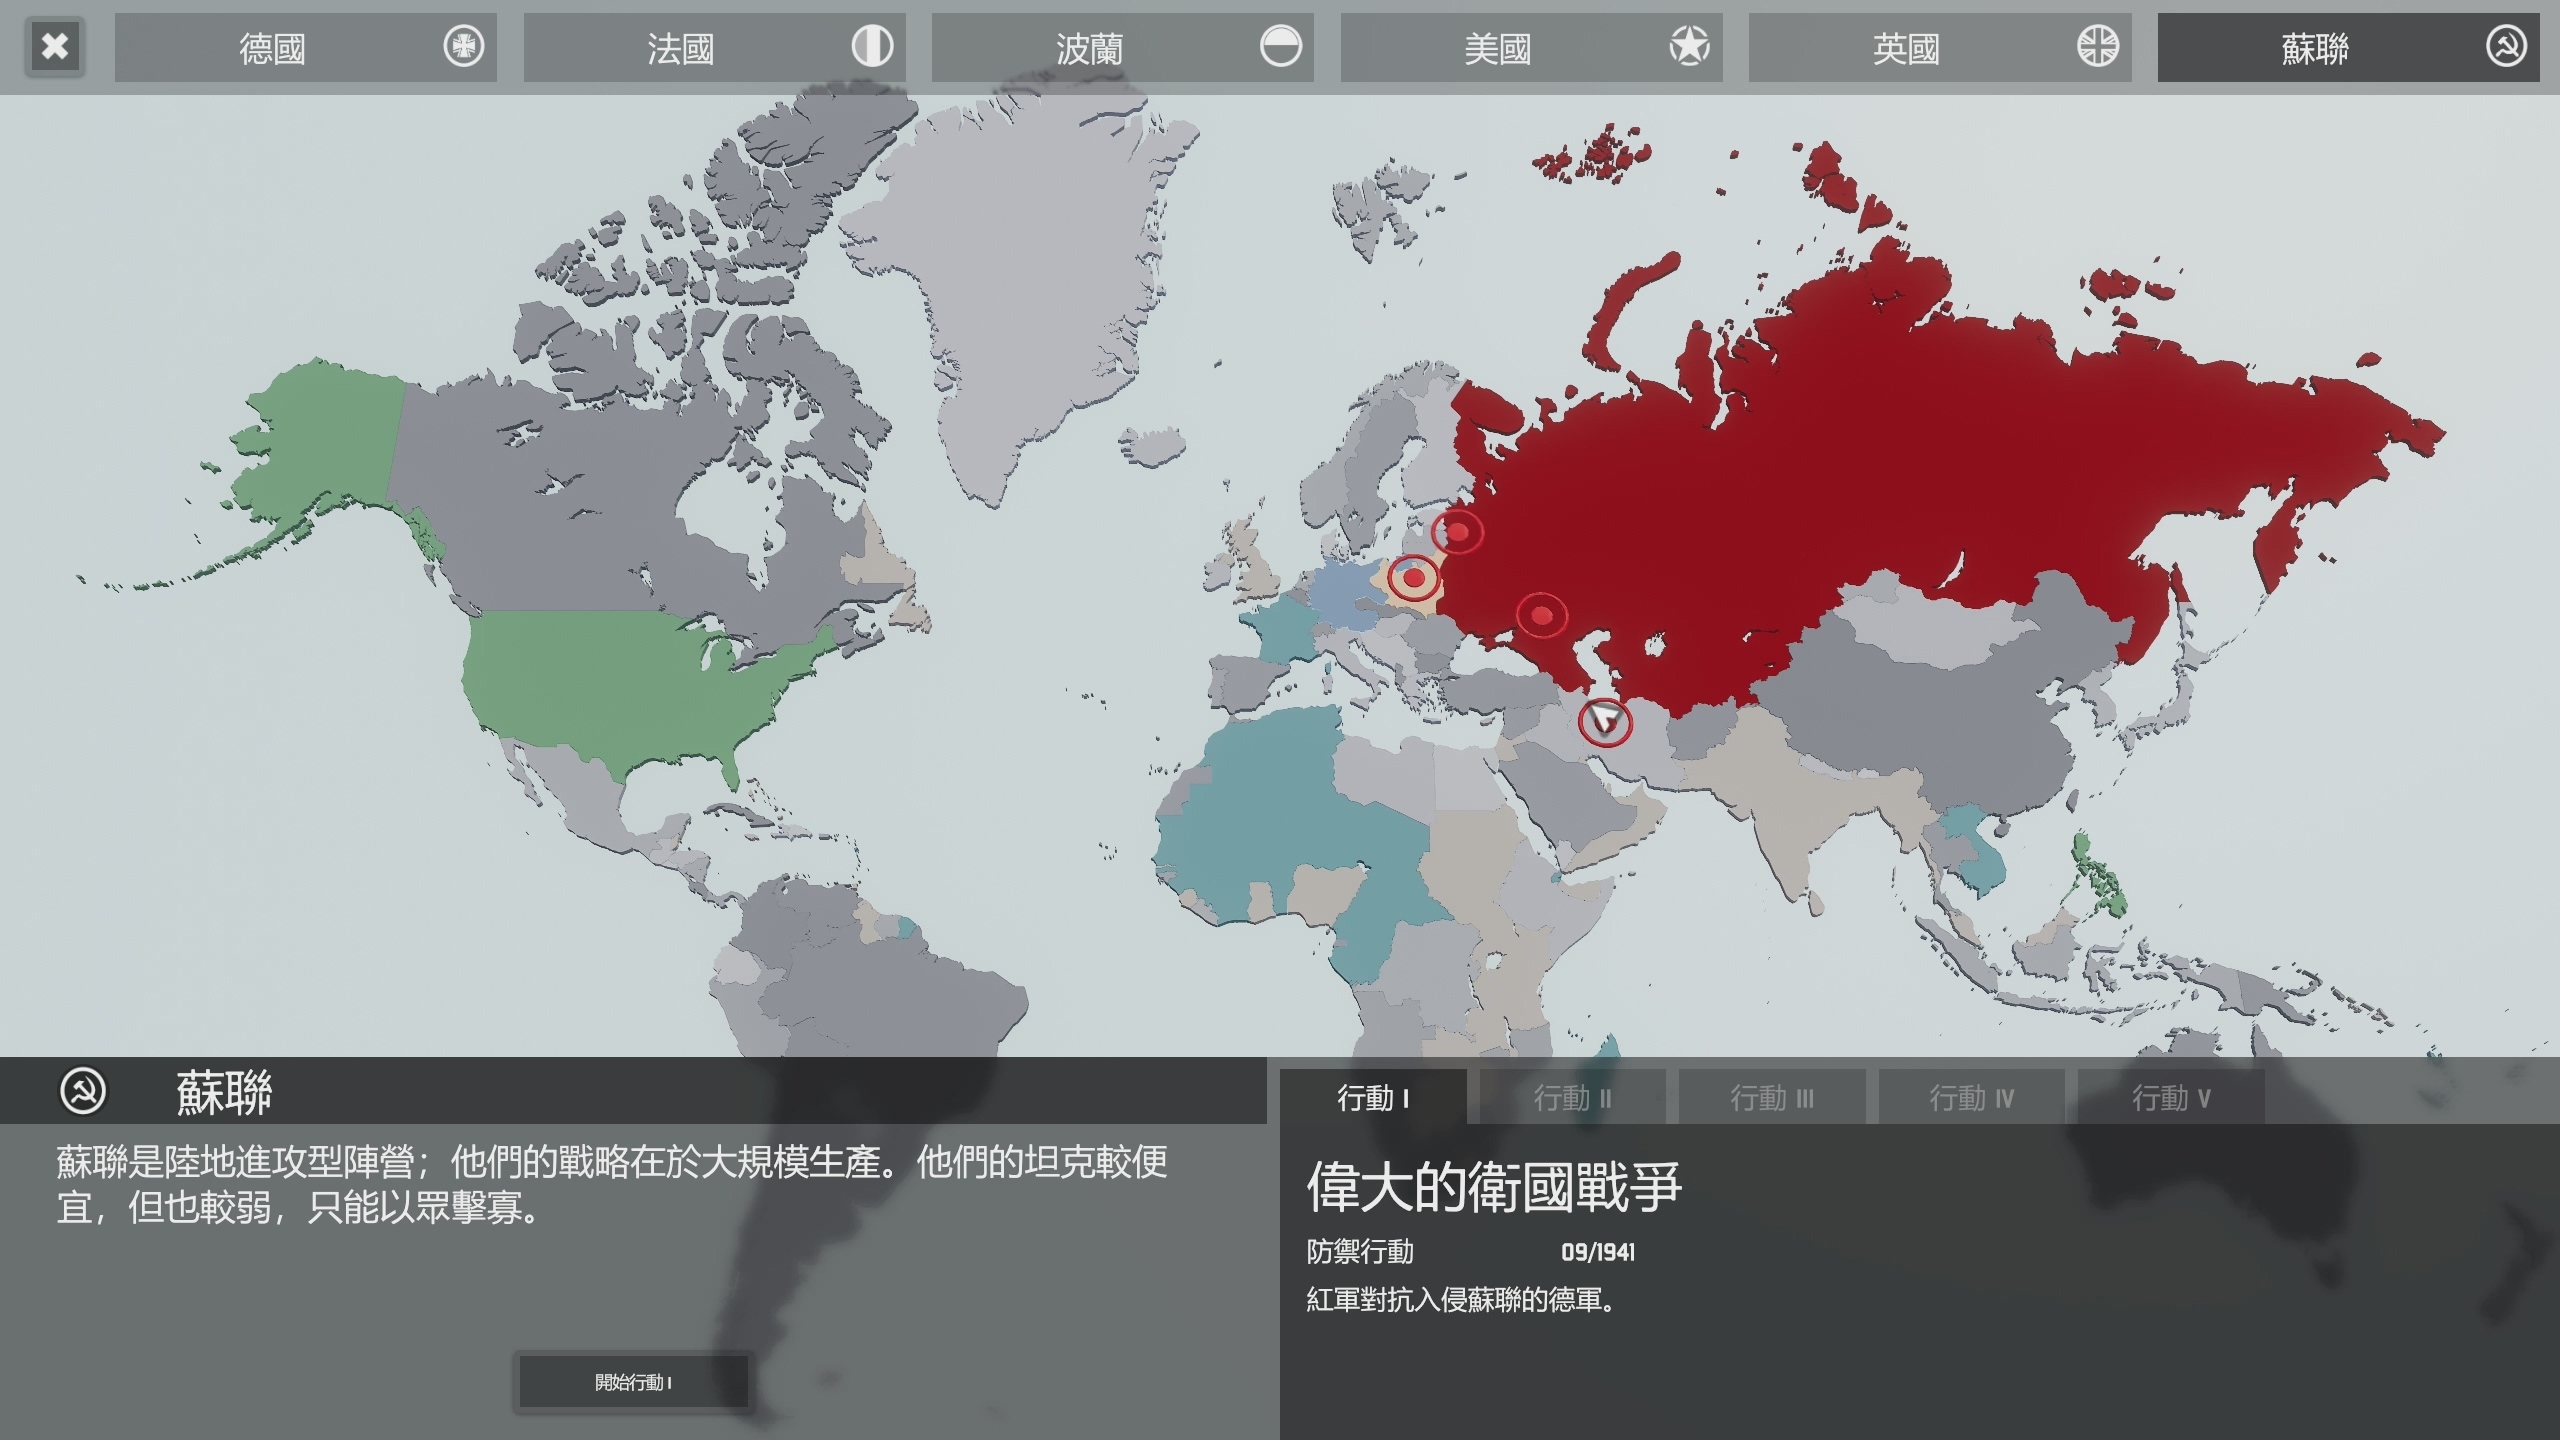Select the mission marker near Iran
The width and height of the screenshot is (2560, 1440).
point(1604,721)
